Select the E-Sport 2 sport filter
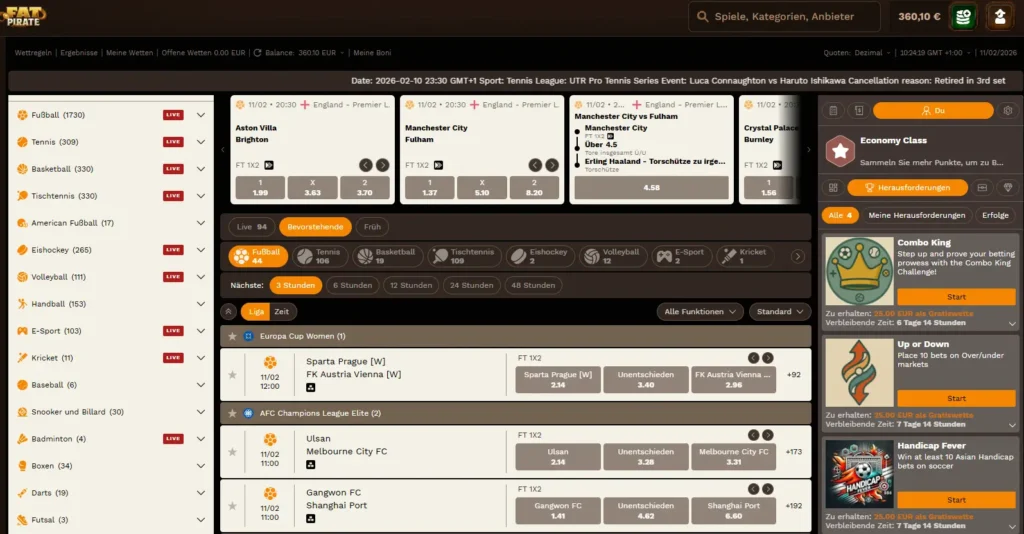1024x534 pixels. (x=681, y=257)
